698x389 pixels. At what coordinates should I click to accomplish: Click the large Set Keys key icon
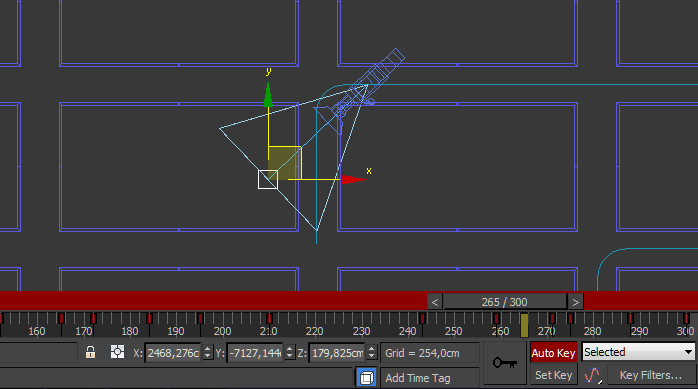tap(505, 363)
